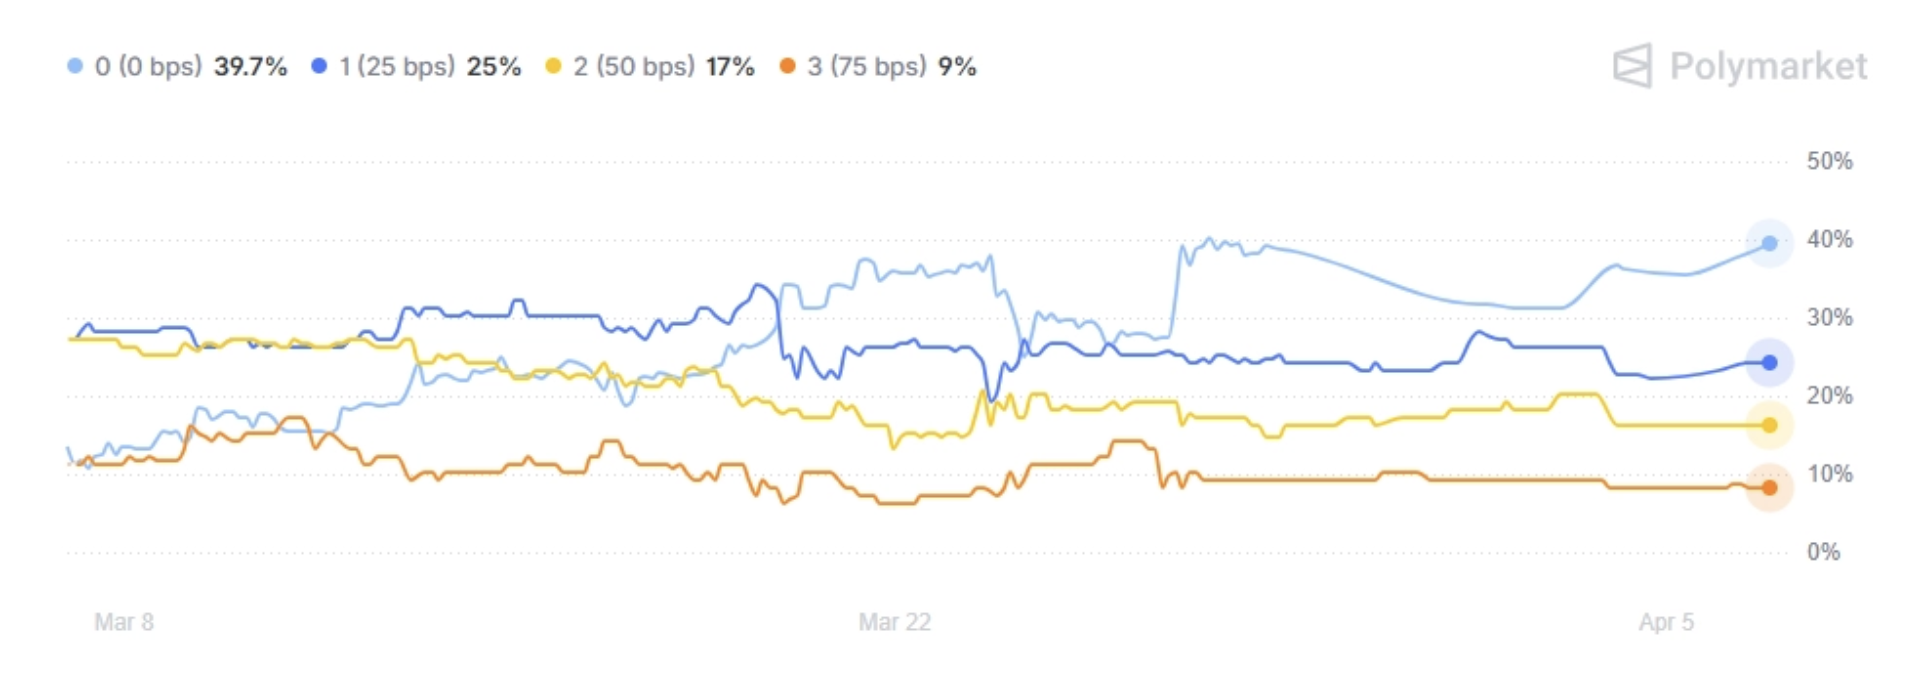The image size is (1918, 676).
Task: Click the dark blue line's endpoint marker
Action: [x=1769, y=362]
